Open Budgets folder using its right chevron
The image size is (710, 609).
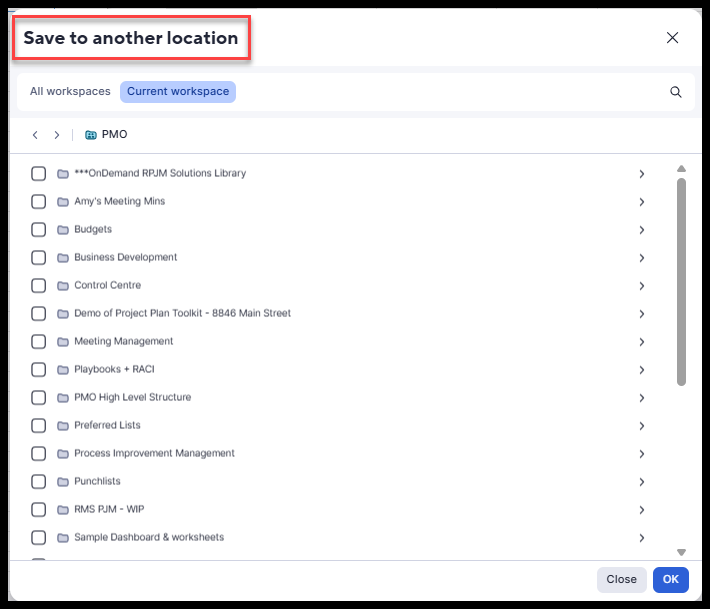[x=642, y=230]
